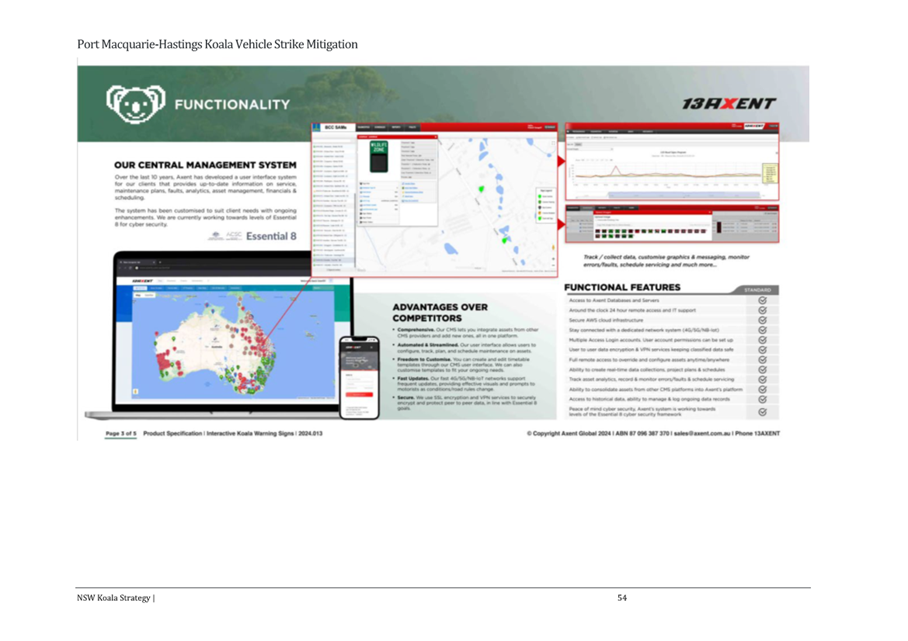The width and height of the screenshot is (908, 641).
Task: Click 'Track asset analytics' feature text
Action: point(651,379)
